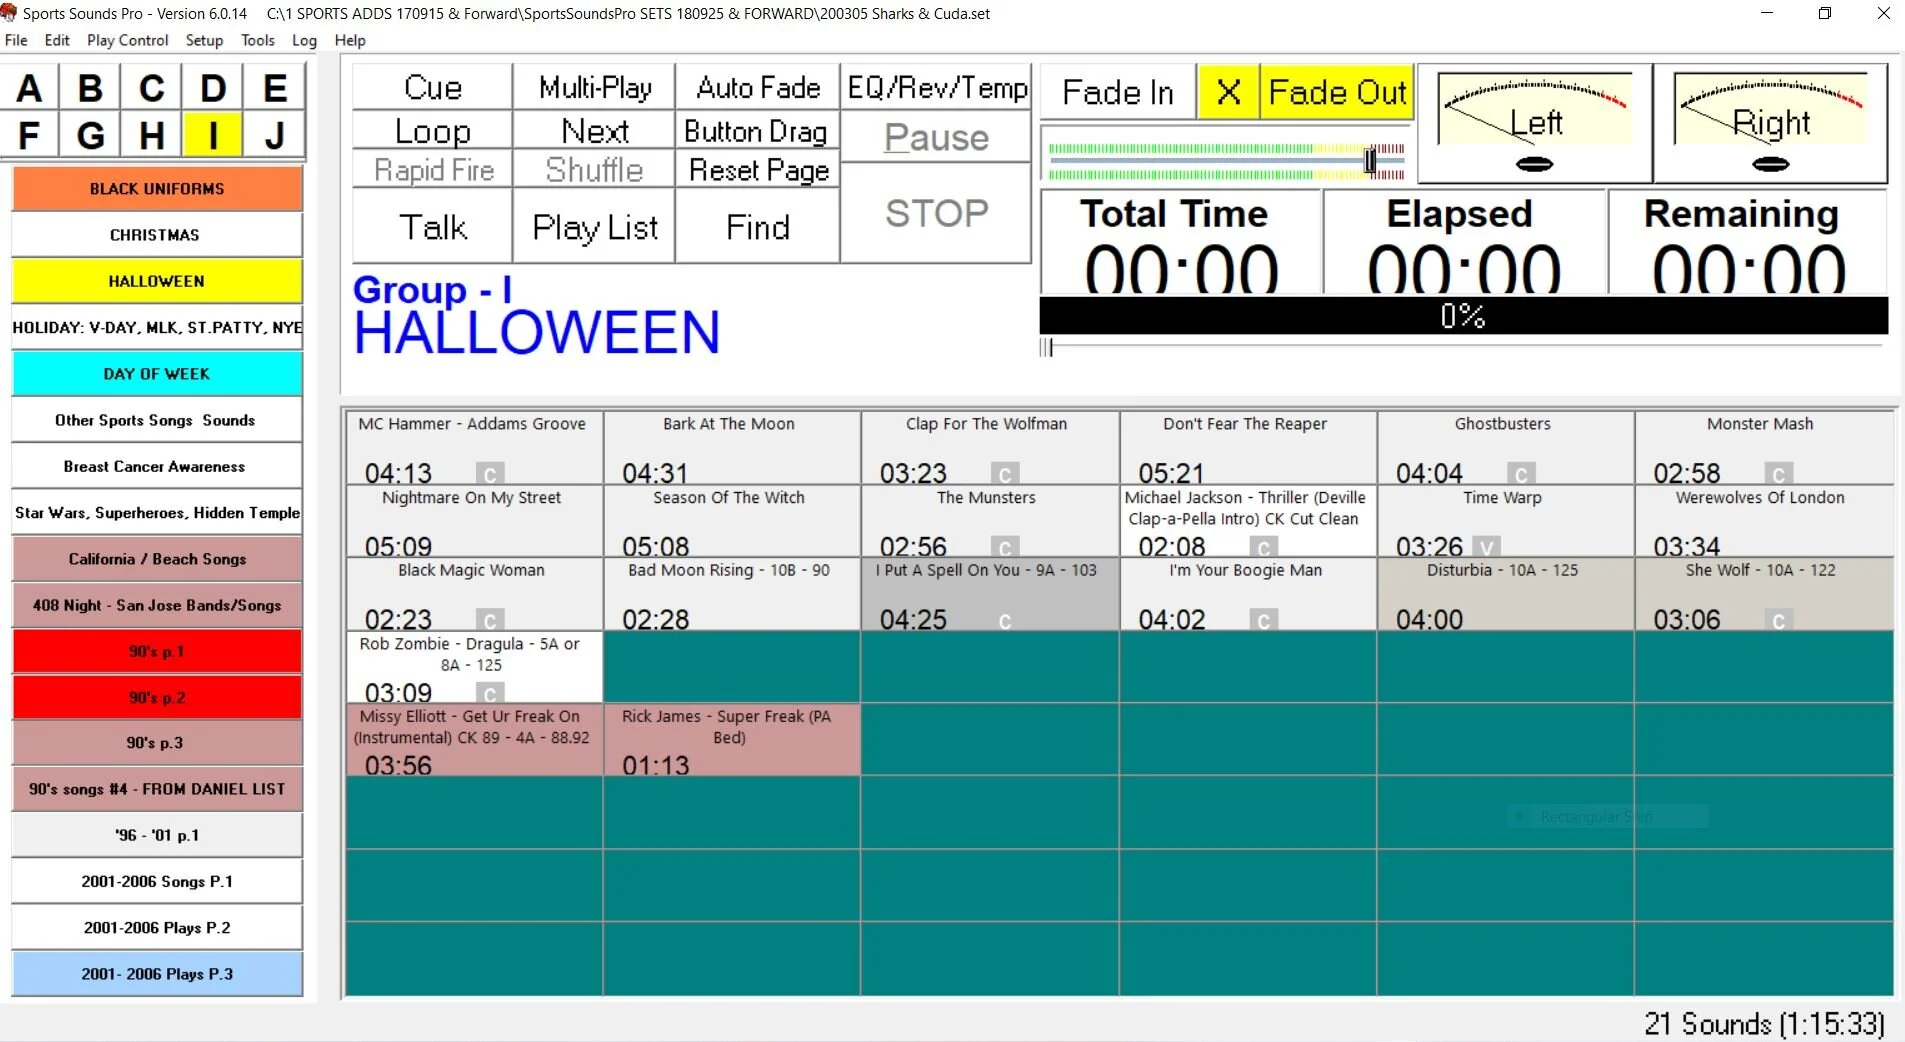Viewport: 1905px width, 1042px height.
Task: Click the STOP button
Action: point(936,213)
